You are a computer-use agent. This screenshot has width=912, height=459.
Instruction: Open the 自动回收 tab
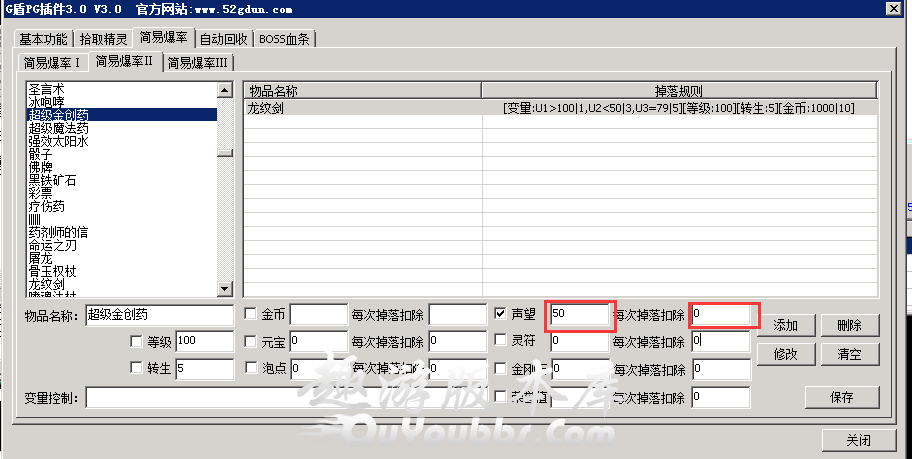pos(223,40)
